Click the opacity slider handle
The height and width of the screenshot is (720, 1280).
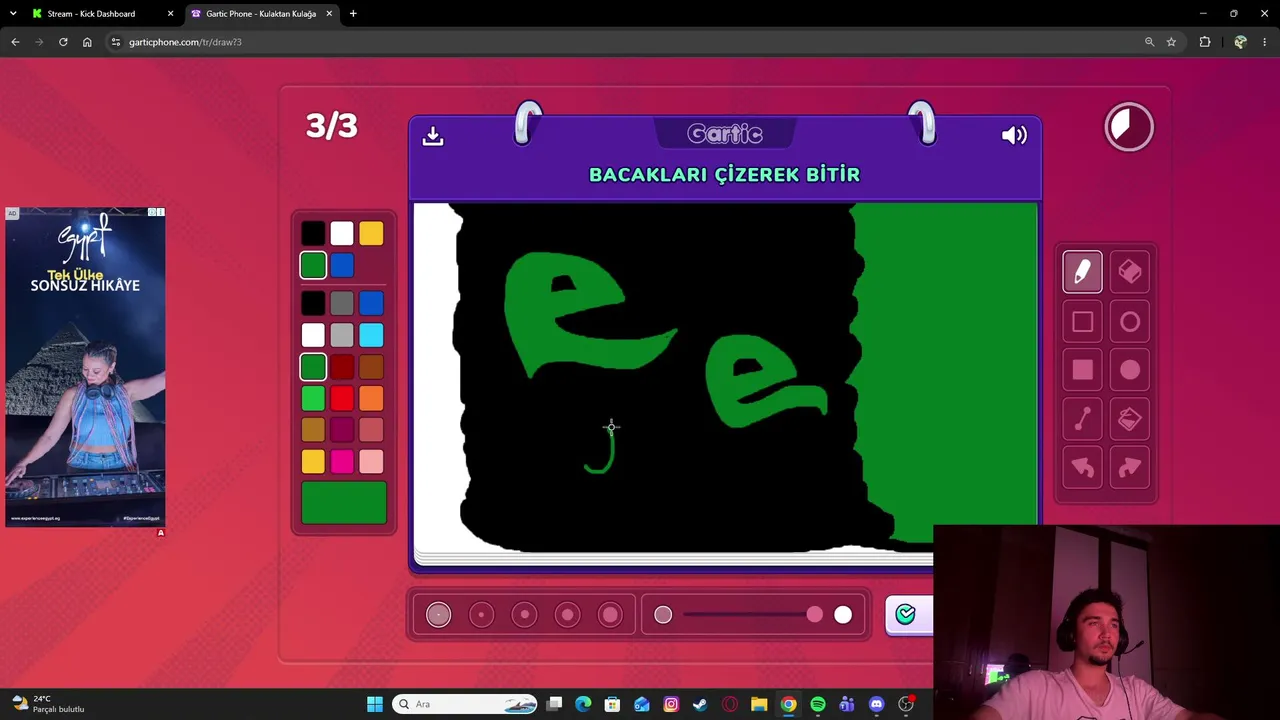(x=815, y=615)
